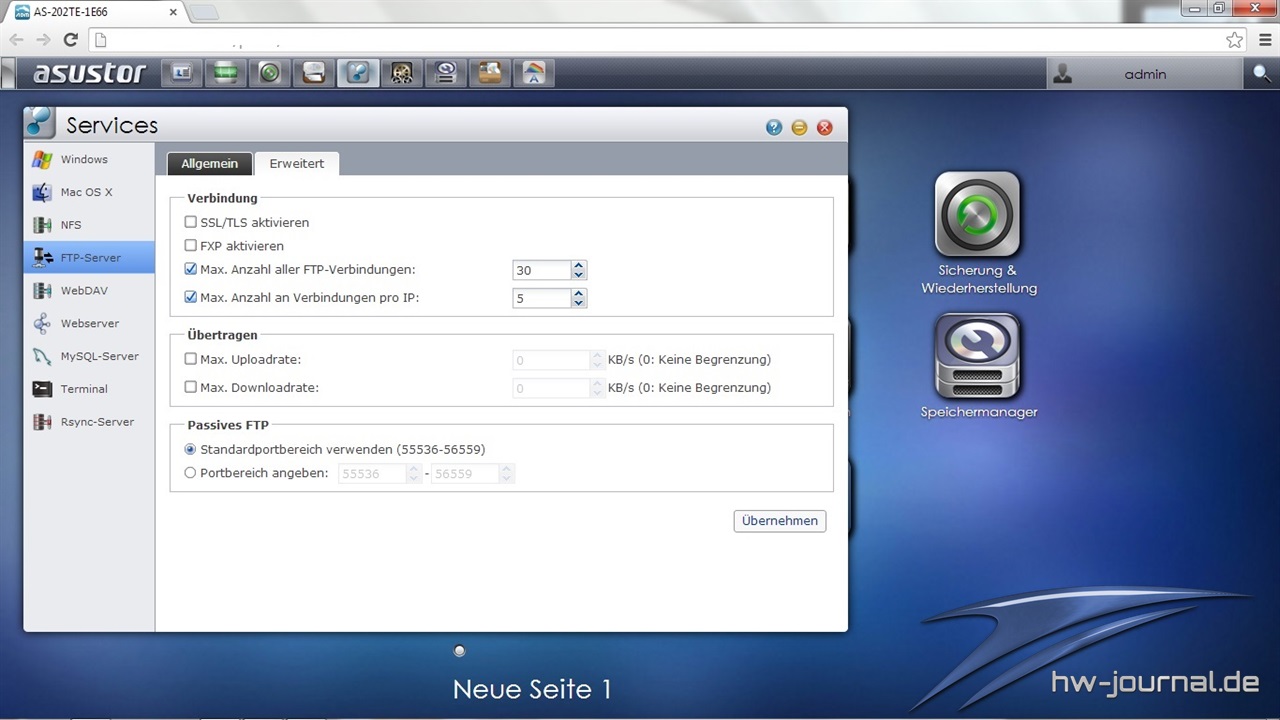Select NFS service
Viewport: 1280px width, 720px height.
(89, 225)
